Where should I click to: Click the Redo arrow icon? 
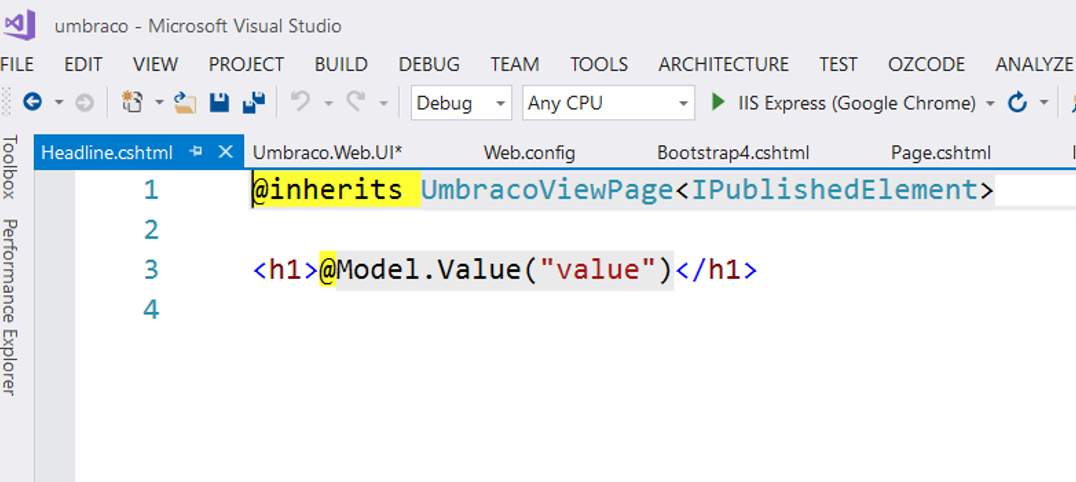[x=355, y=103]
